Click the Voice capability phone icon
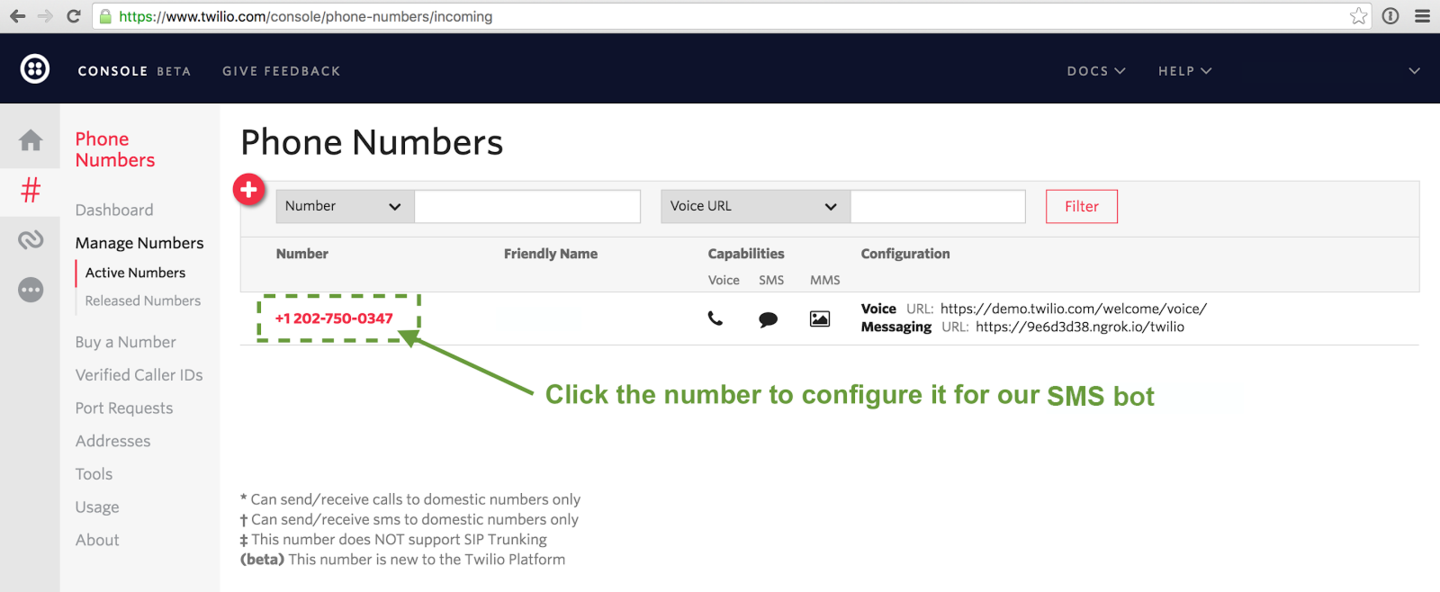Screen dimensions: 1440x592 click(715, 319)
